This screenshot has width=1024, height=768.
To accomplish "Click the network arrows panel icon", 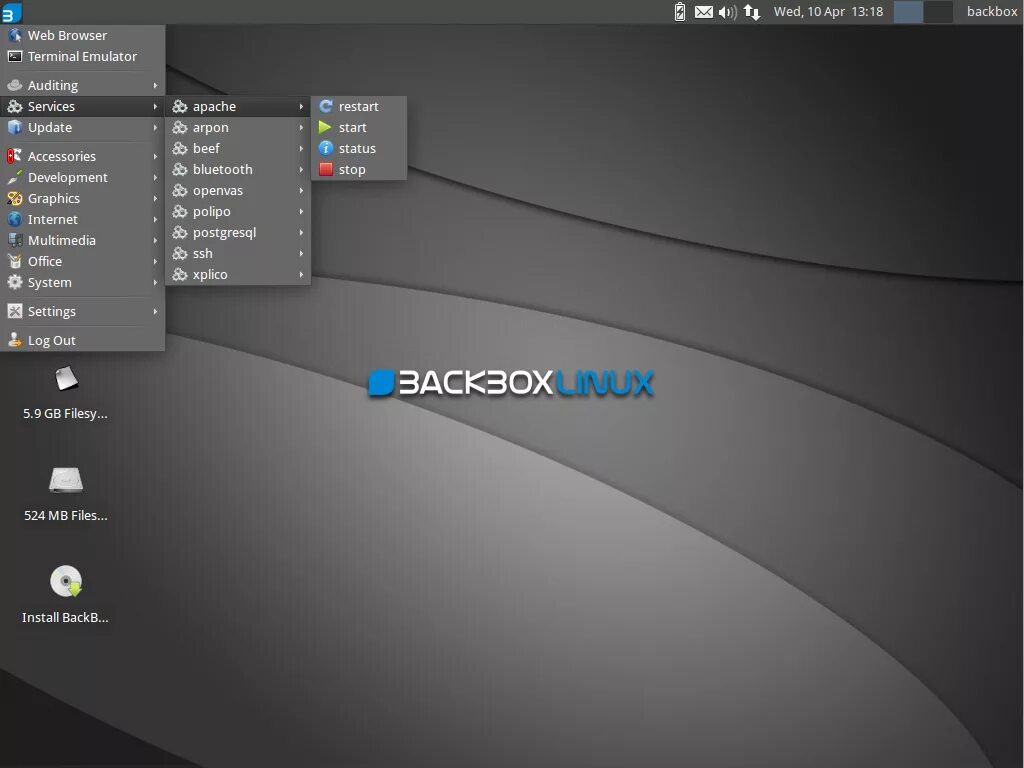I will [752, 12].
